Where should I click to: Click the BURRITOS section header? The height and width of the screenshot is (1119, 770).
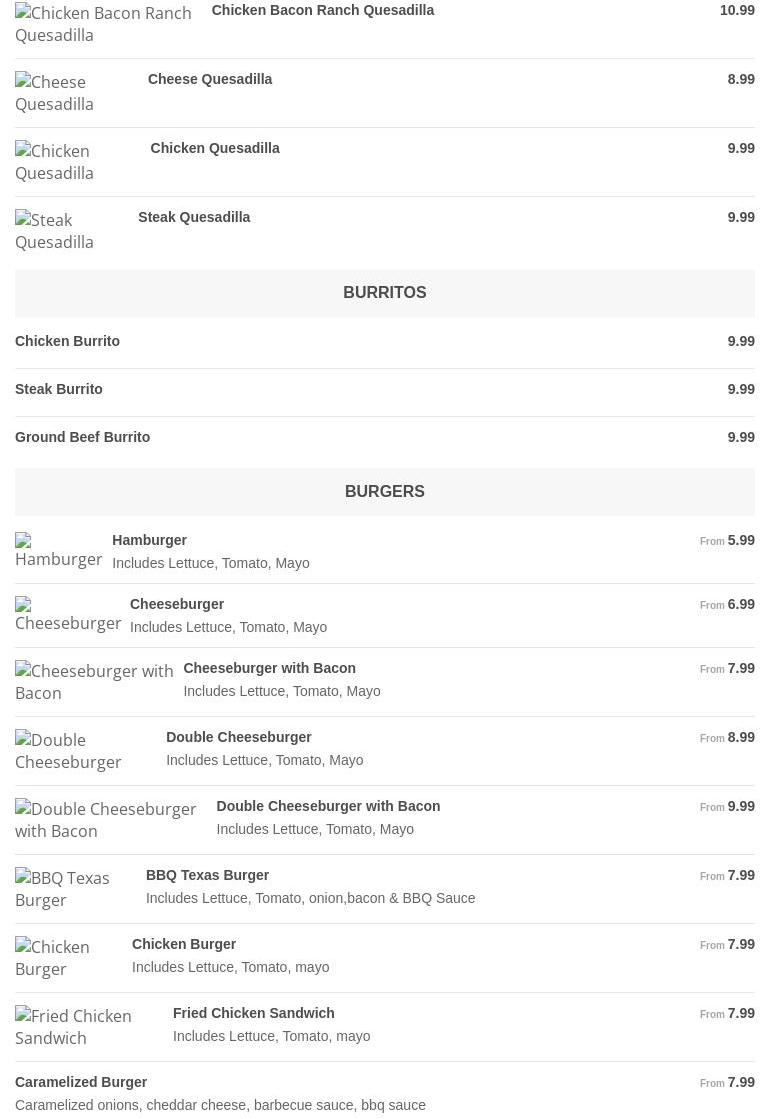(x=384, y=293)
